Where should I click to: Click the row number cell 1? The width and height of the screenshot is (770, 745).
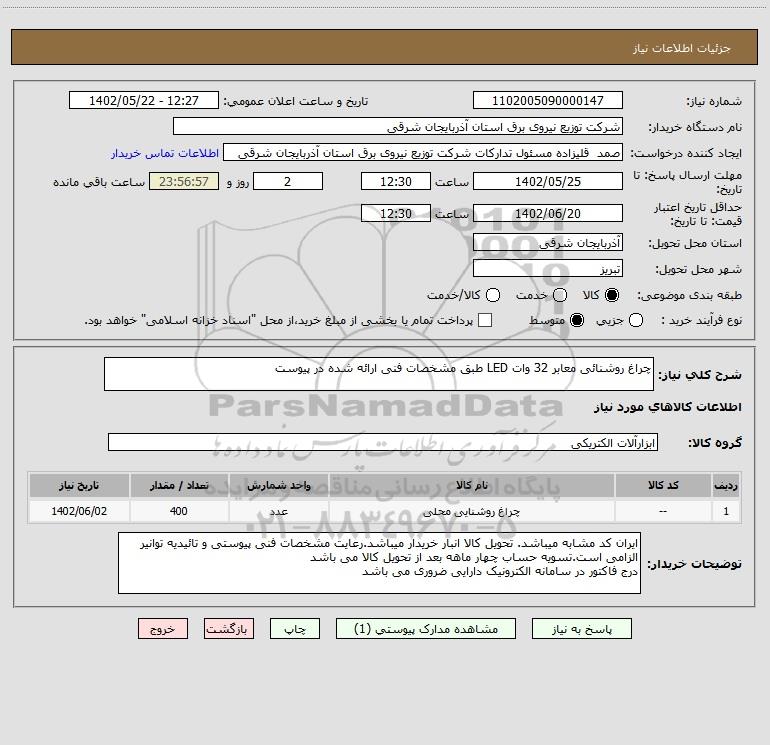coord(726,511)
